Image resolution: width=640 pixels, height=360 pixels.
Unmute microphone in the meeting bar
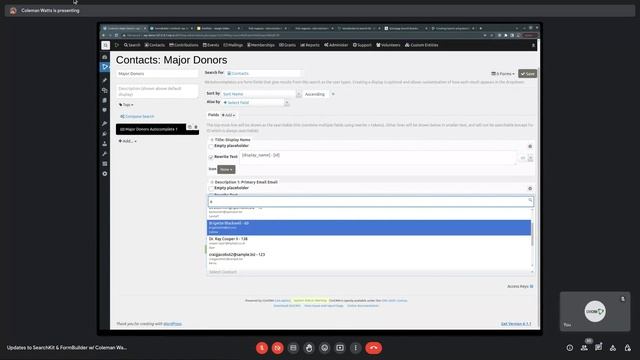point(262,348)
